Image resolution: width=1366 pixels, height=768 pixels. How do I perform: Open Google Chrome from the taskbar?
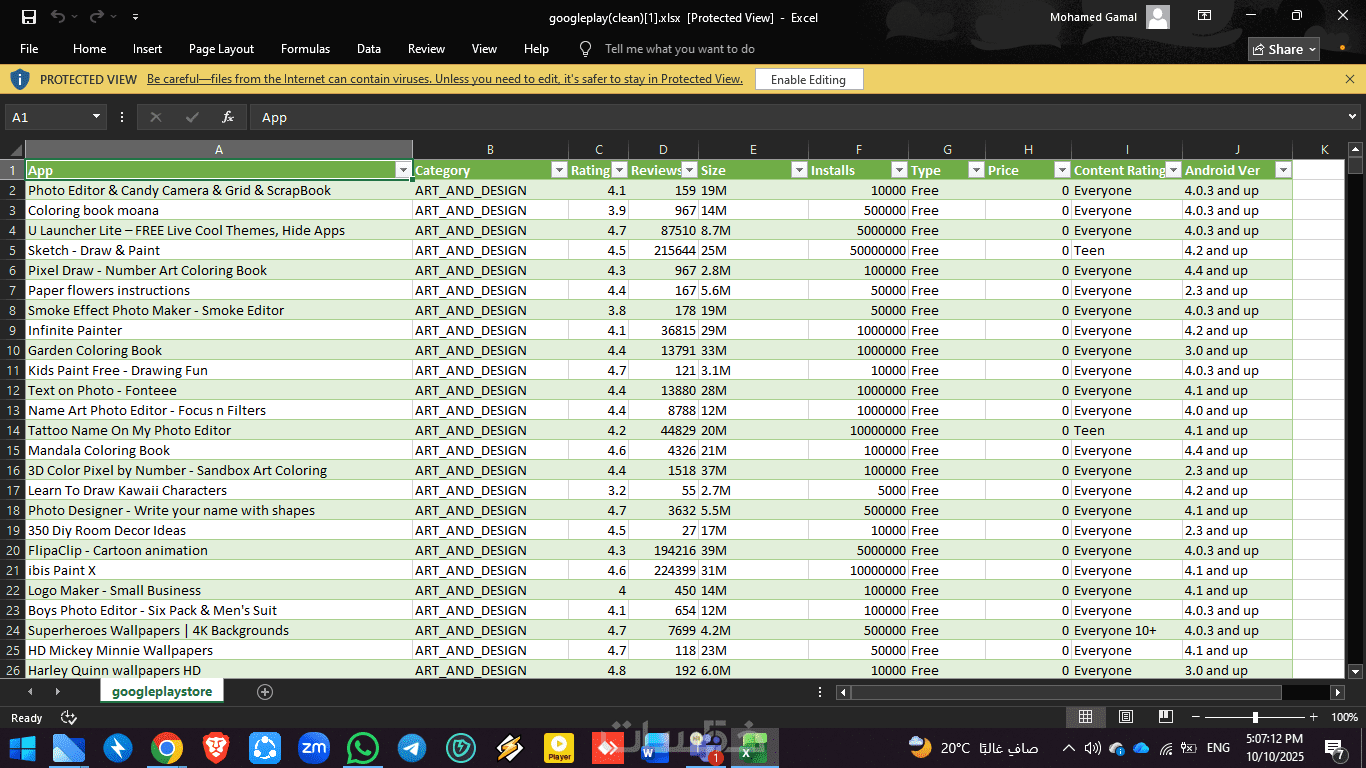click(167, 747)
